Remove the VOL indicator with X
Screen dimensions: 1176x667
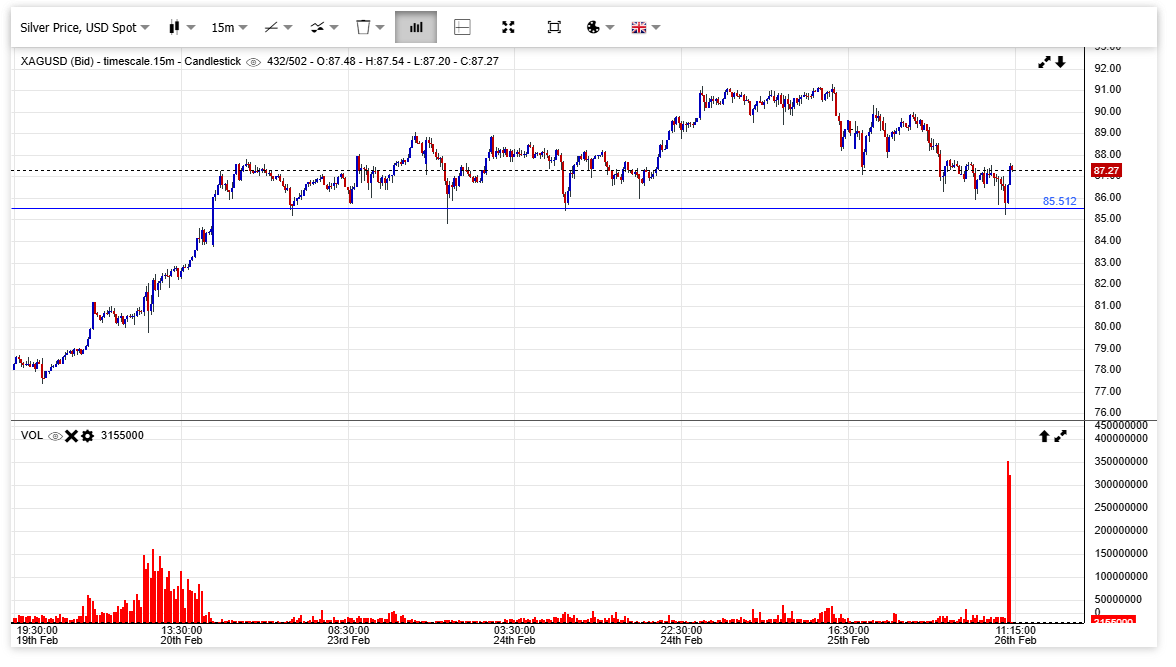[x=71, y=436]
